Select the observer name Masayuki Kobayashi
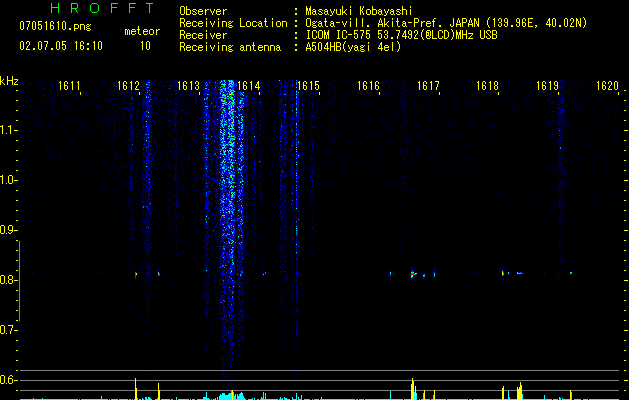 pos(359,11)
